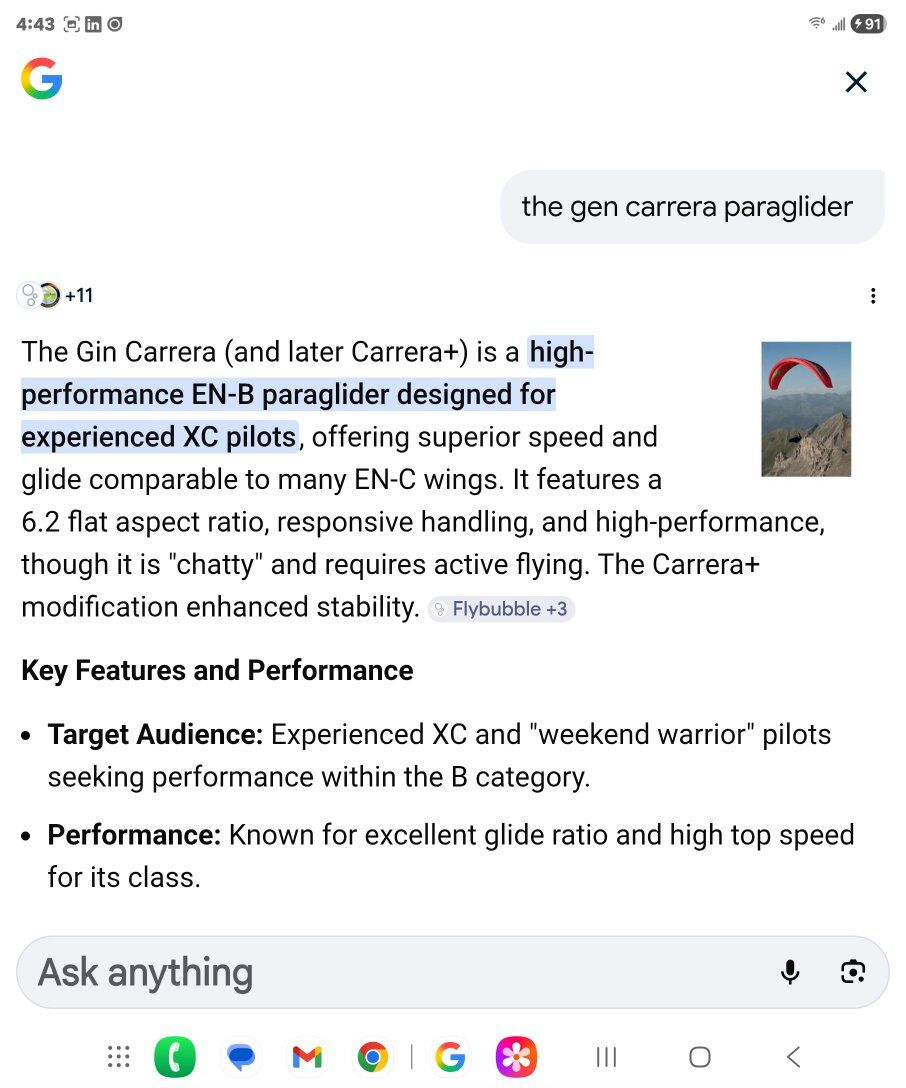The height and width of the screenshot is (1088, 906).
Task: Open the Google app in the dock
Action: pos(451,1057)
